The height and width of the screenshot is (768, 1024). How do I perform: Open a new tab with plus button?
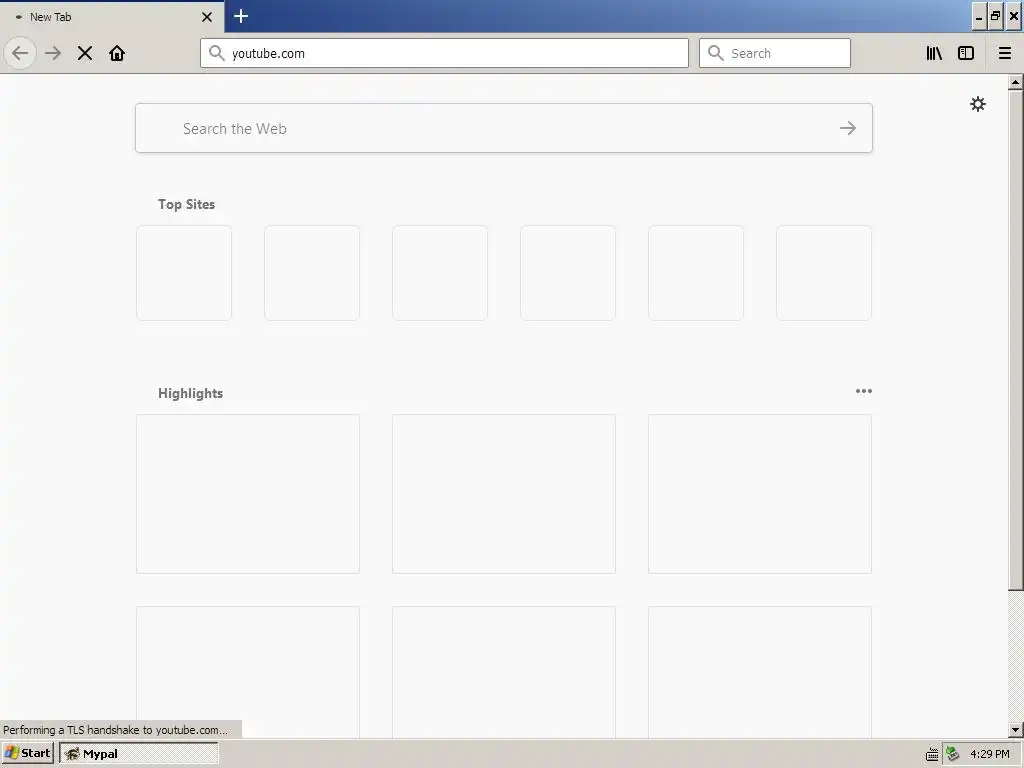pos(241,16)
